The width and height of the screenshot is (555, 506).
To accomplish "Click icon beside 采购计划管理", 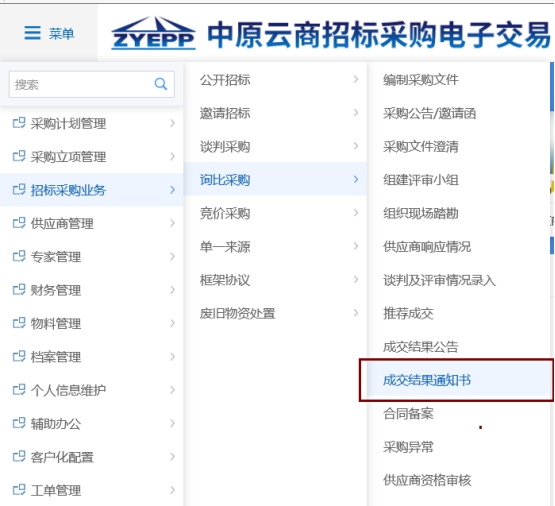I will tap(19, 123).
